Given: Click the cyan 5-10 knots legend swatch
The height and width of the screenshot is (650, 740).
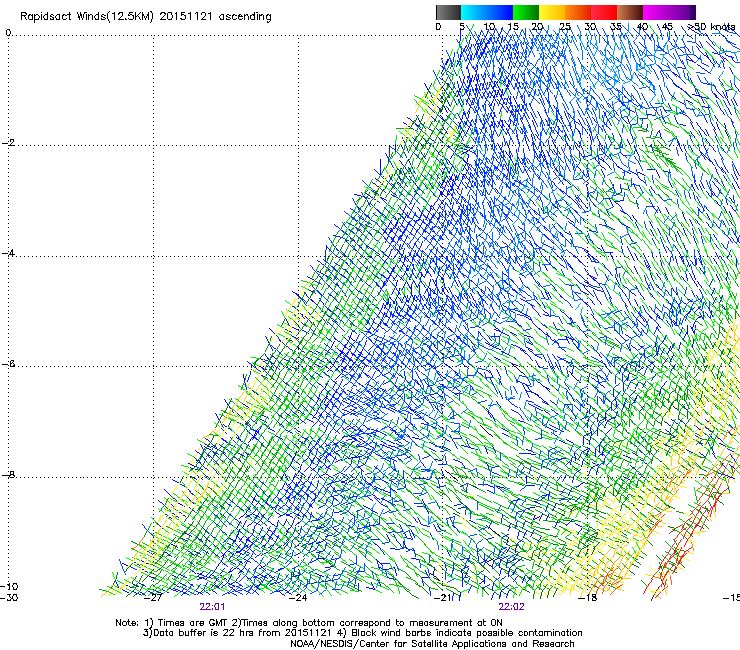Looking at the screenshot, I should 474,12.
